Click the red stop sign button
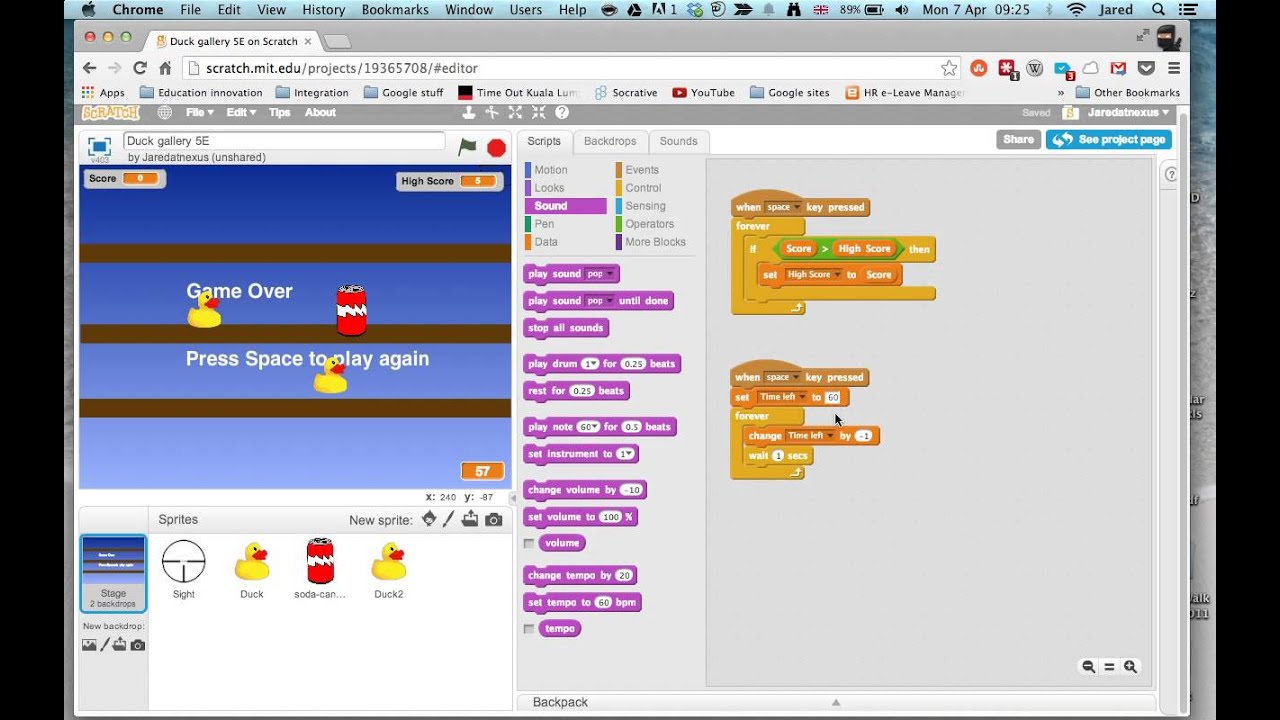Viewport: 1280px width, 720px height. click(496, 148)
